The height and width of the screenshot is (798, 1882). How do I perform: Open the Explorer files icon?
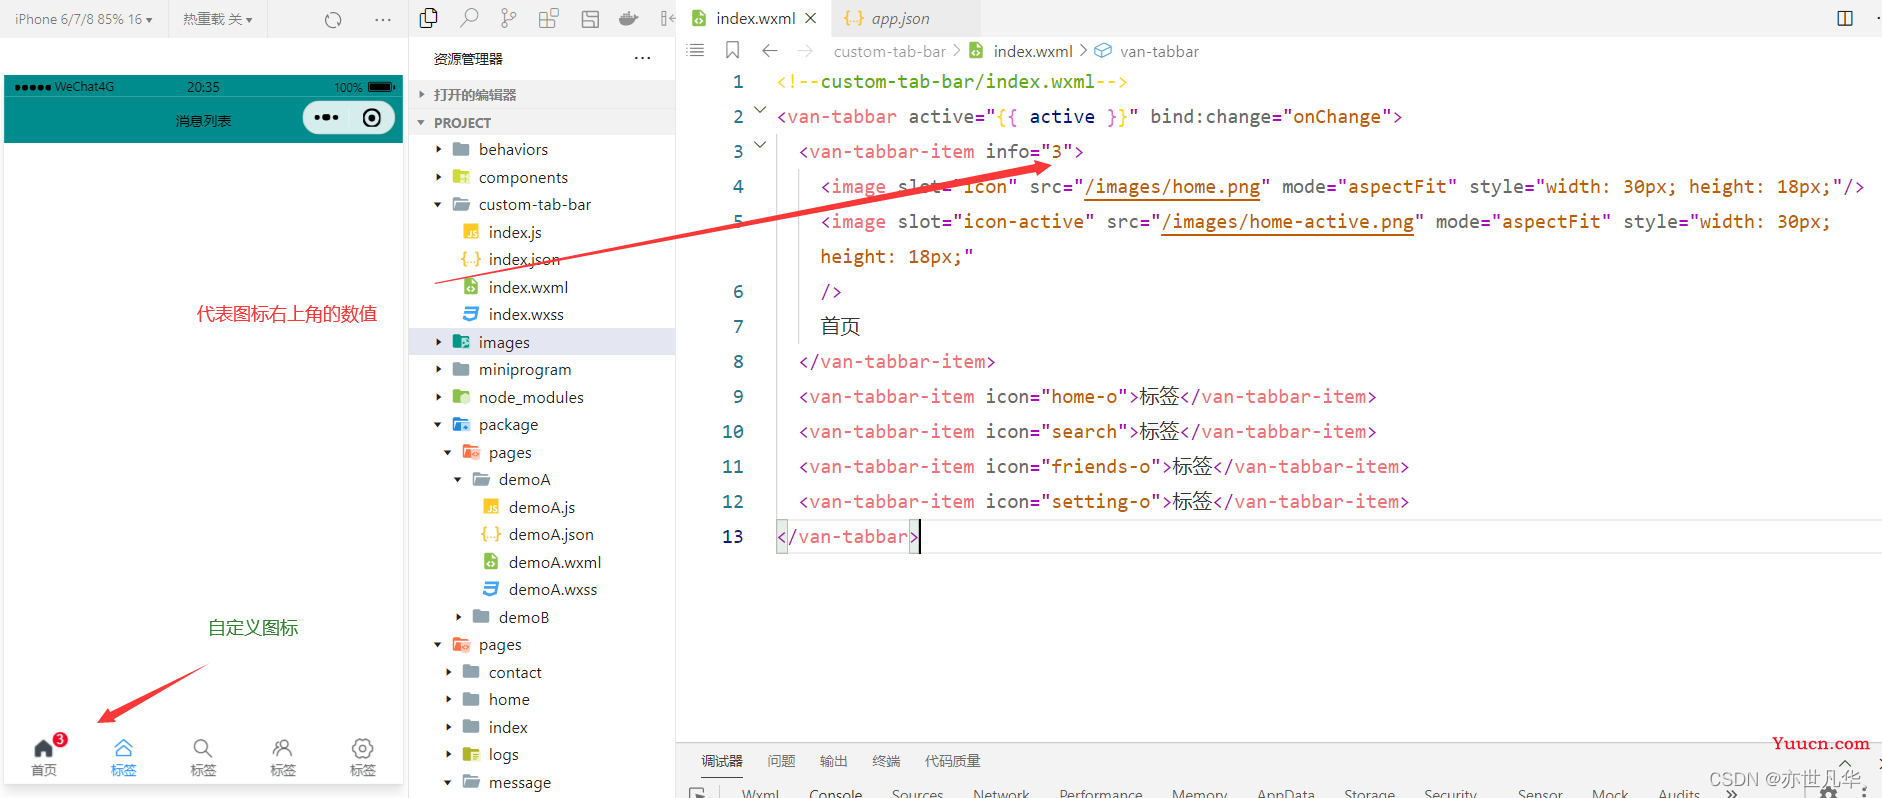tap(429, 18)
